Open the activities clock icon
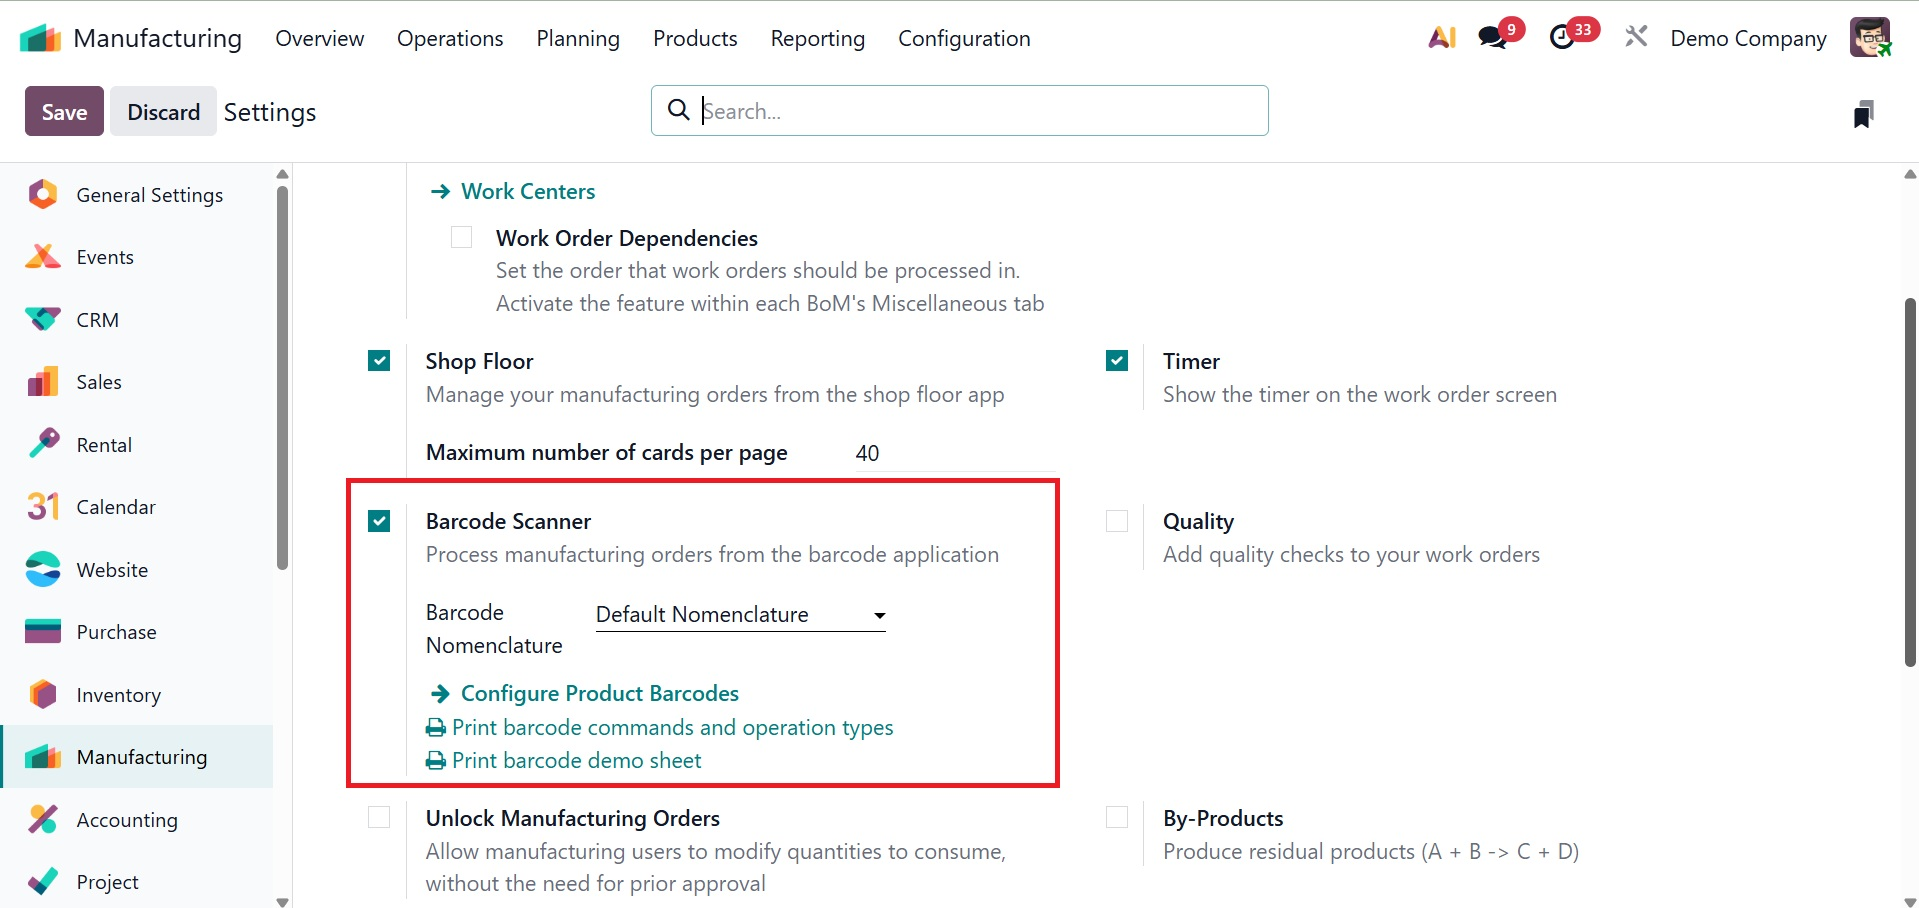 pos(1562,38)
